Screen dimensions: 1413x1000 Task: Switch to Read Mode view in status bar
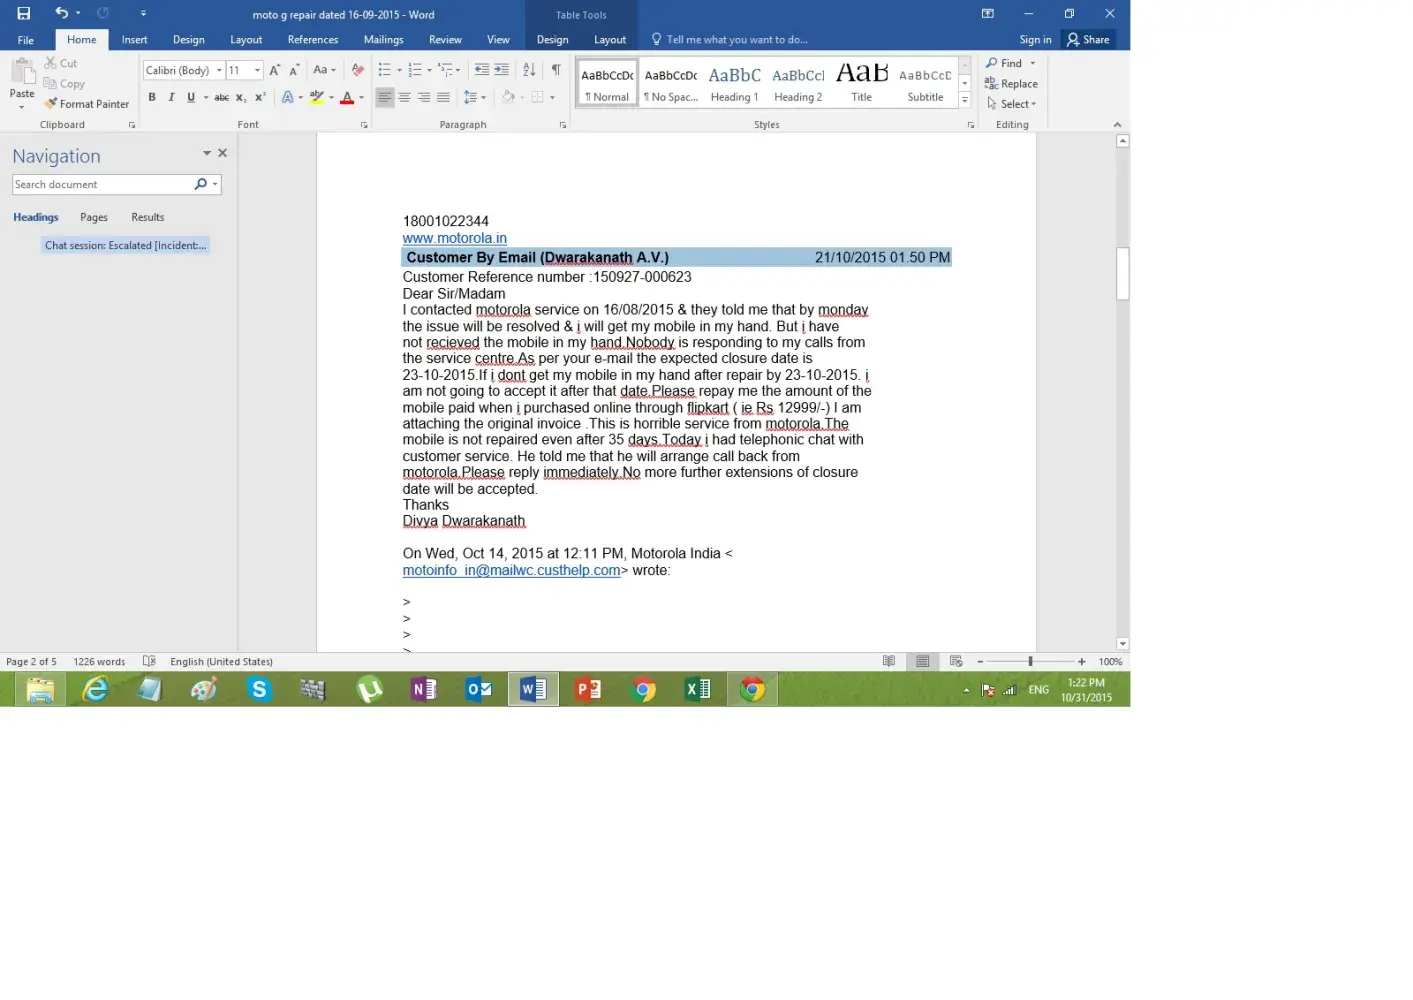pyautogui.click(x=889, y=662)
